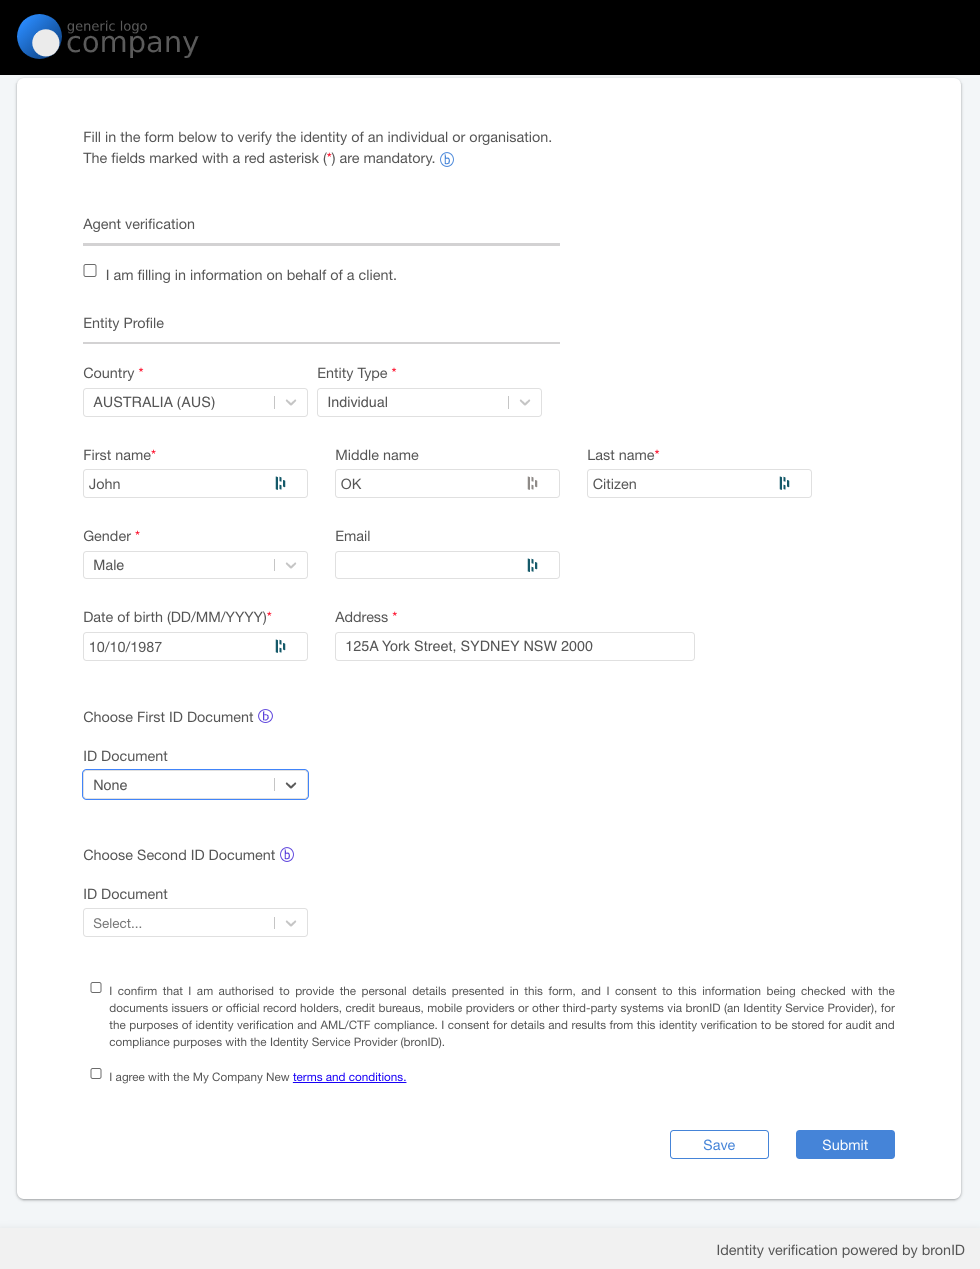This screenshot has width=980, height=1269.
Task: Check the consent confirmation checkbox
Action: [96, 988]
